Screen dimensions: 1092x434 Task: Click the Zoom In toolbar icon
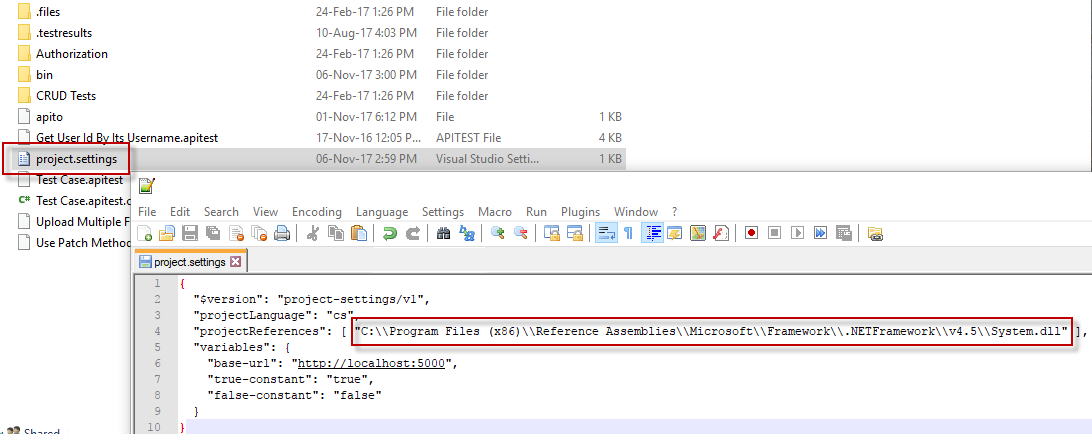point(497,233)
